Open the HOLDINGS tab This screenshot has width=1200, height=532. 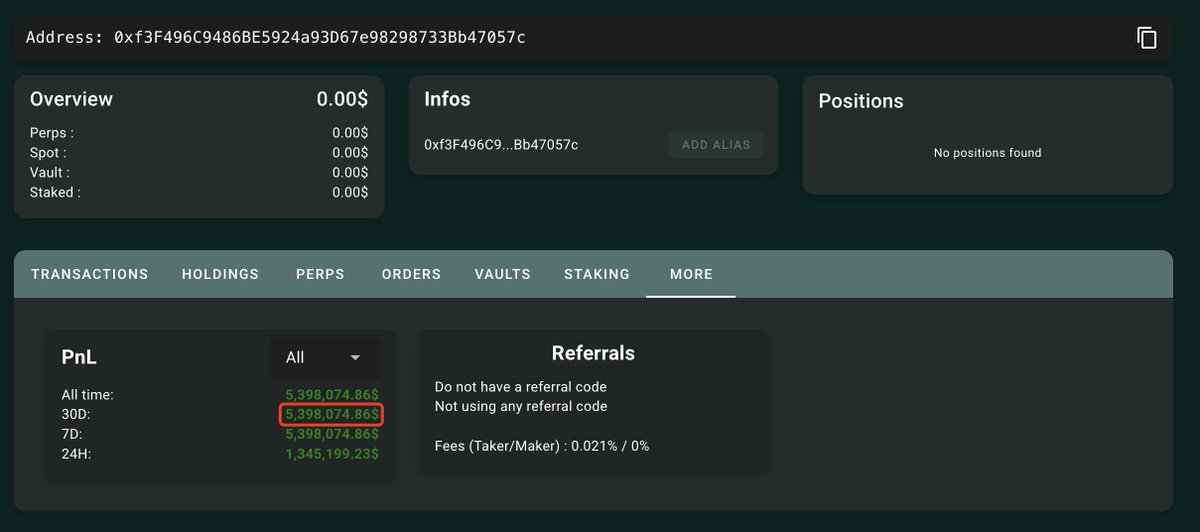click(x=220, y=274)
